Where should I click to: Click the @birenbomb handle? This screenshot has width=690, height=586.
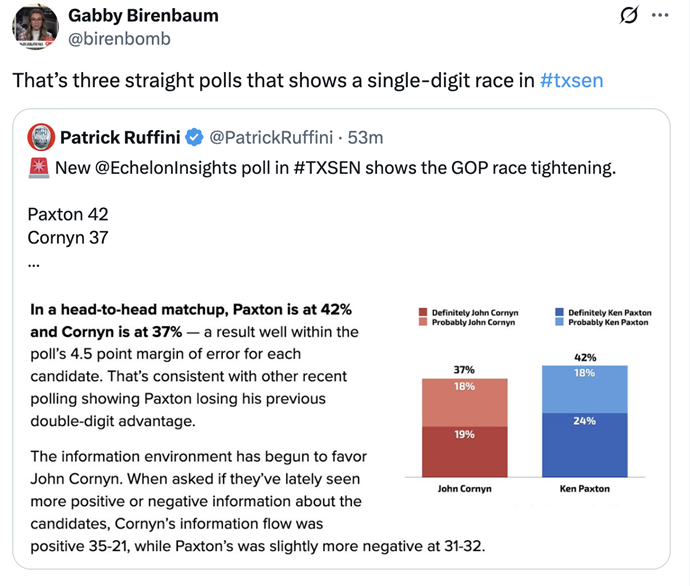pos(119,39)
